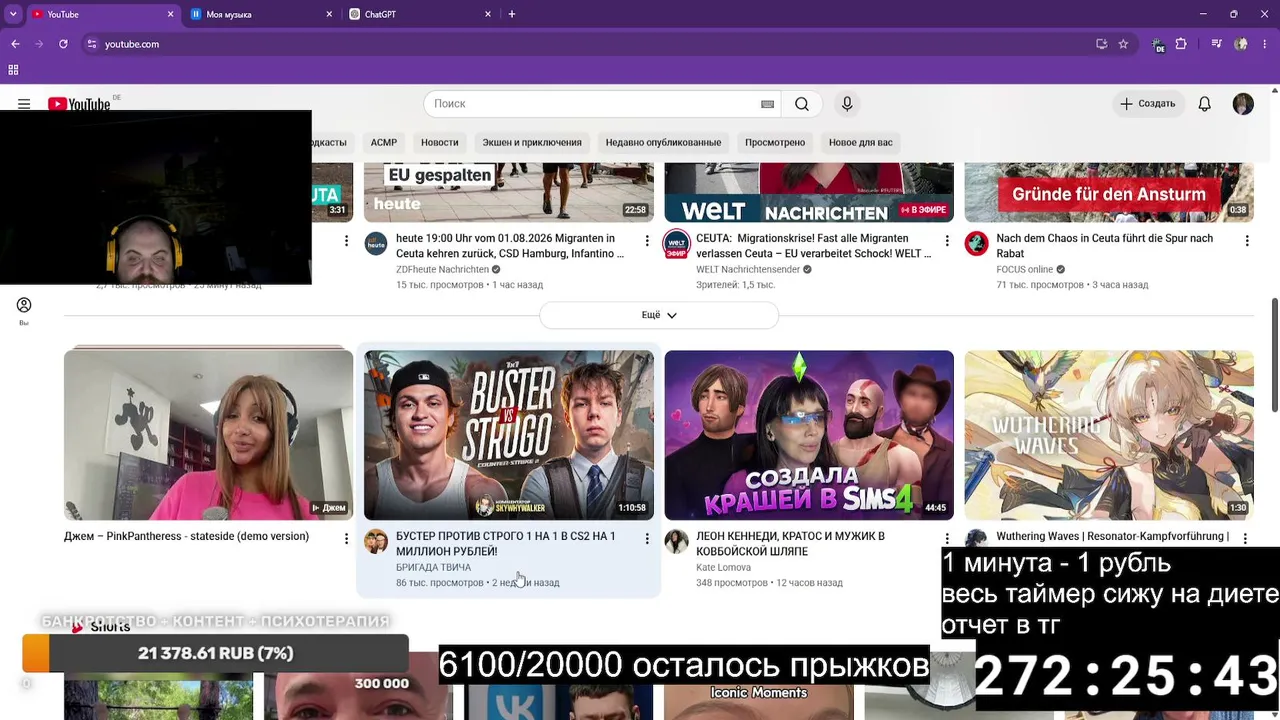Select the 'Экшен и приключения' chip
This screenshot has height=720, width=1280.
coord(532,142)
